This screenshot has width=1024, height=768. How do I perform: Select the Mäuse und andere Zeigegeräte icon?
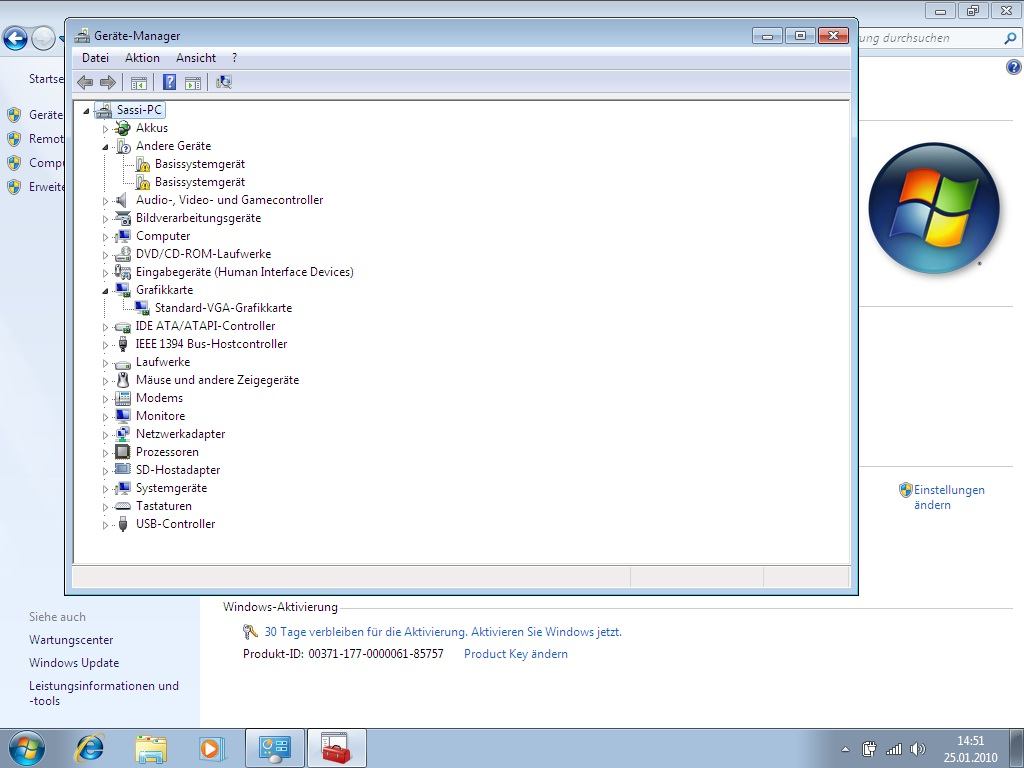click(x=122, y=380)
